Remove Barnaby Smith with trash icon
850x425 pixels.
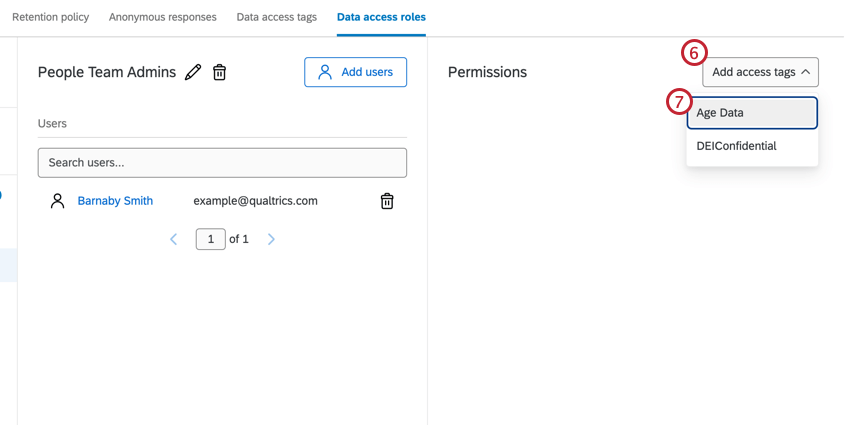[387, 201]
